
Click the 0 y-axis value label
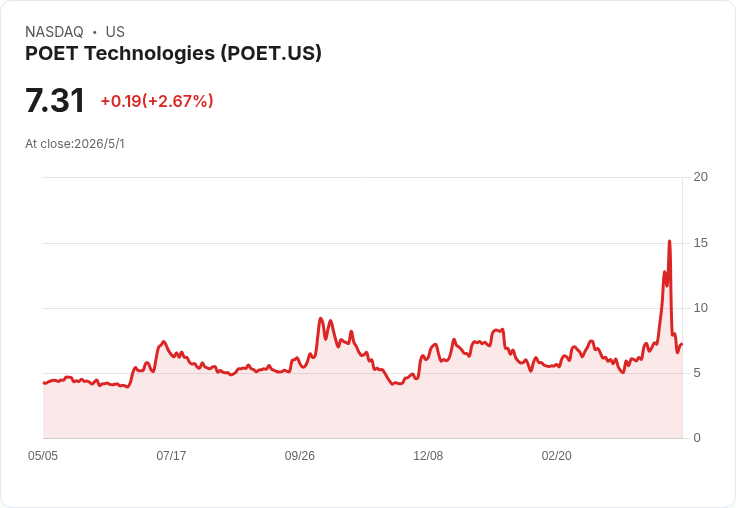pos(697,438)
